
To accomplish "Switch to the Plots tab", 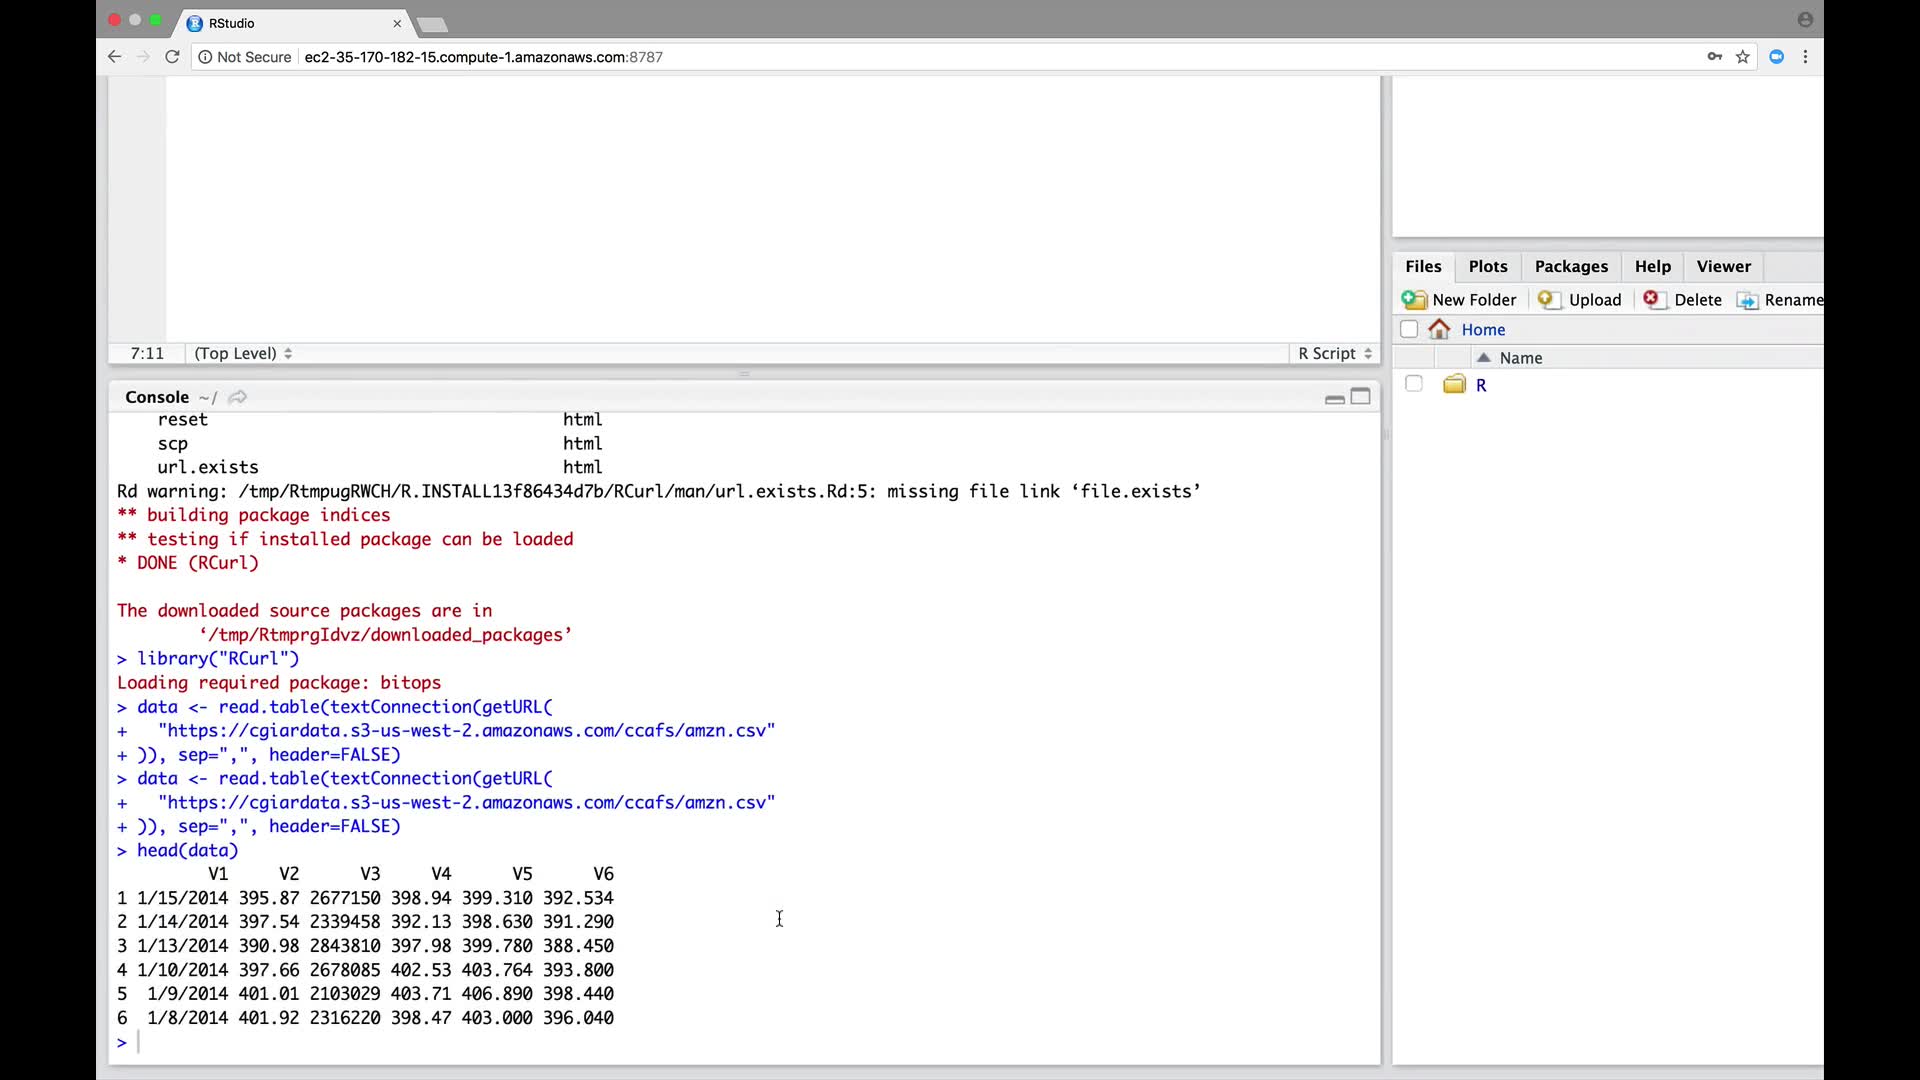I will click(x=1487, y=266).
